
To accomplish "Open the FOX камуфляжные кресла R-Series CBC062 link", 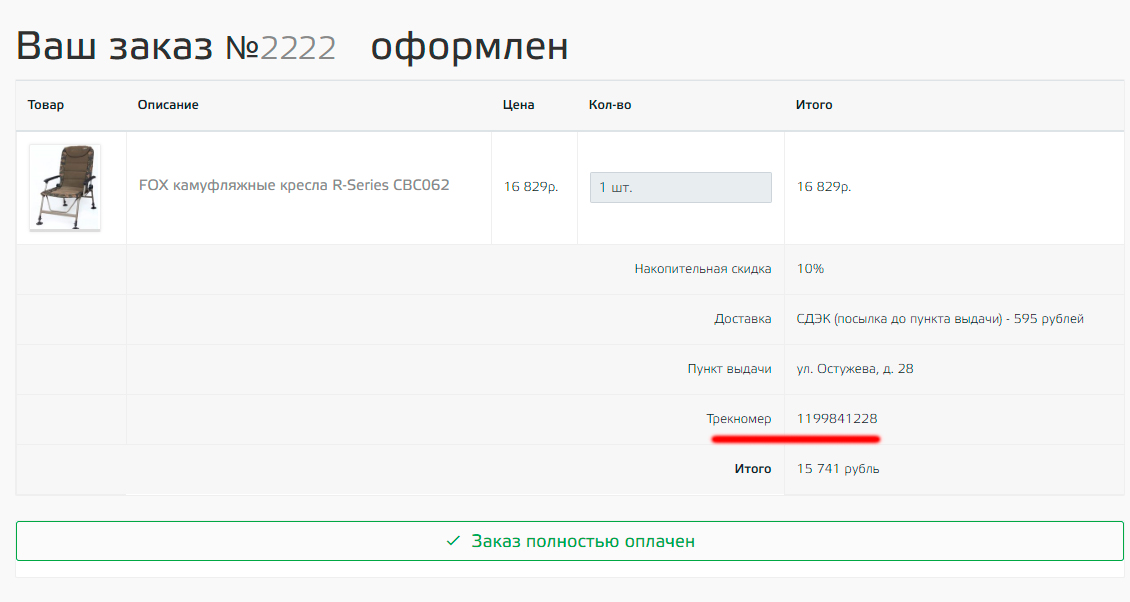I will (x=294, y=185).
